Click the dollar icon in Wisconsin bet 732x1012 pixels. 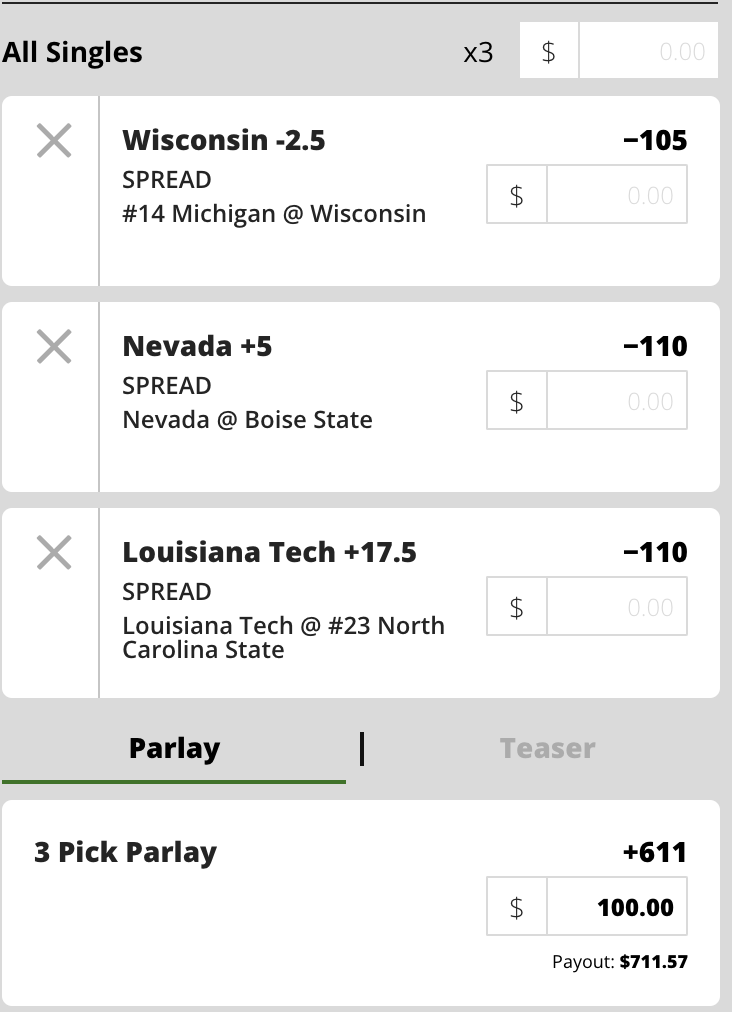517,195
